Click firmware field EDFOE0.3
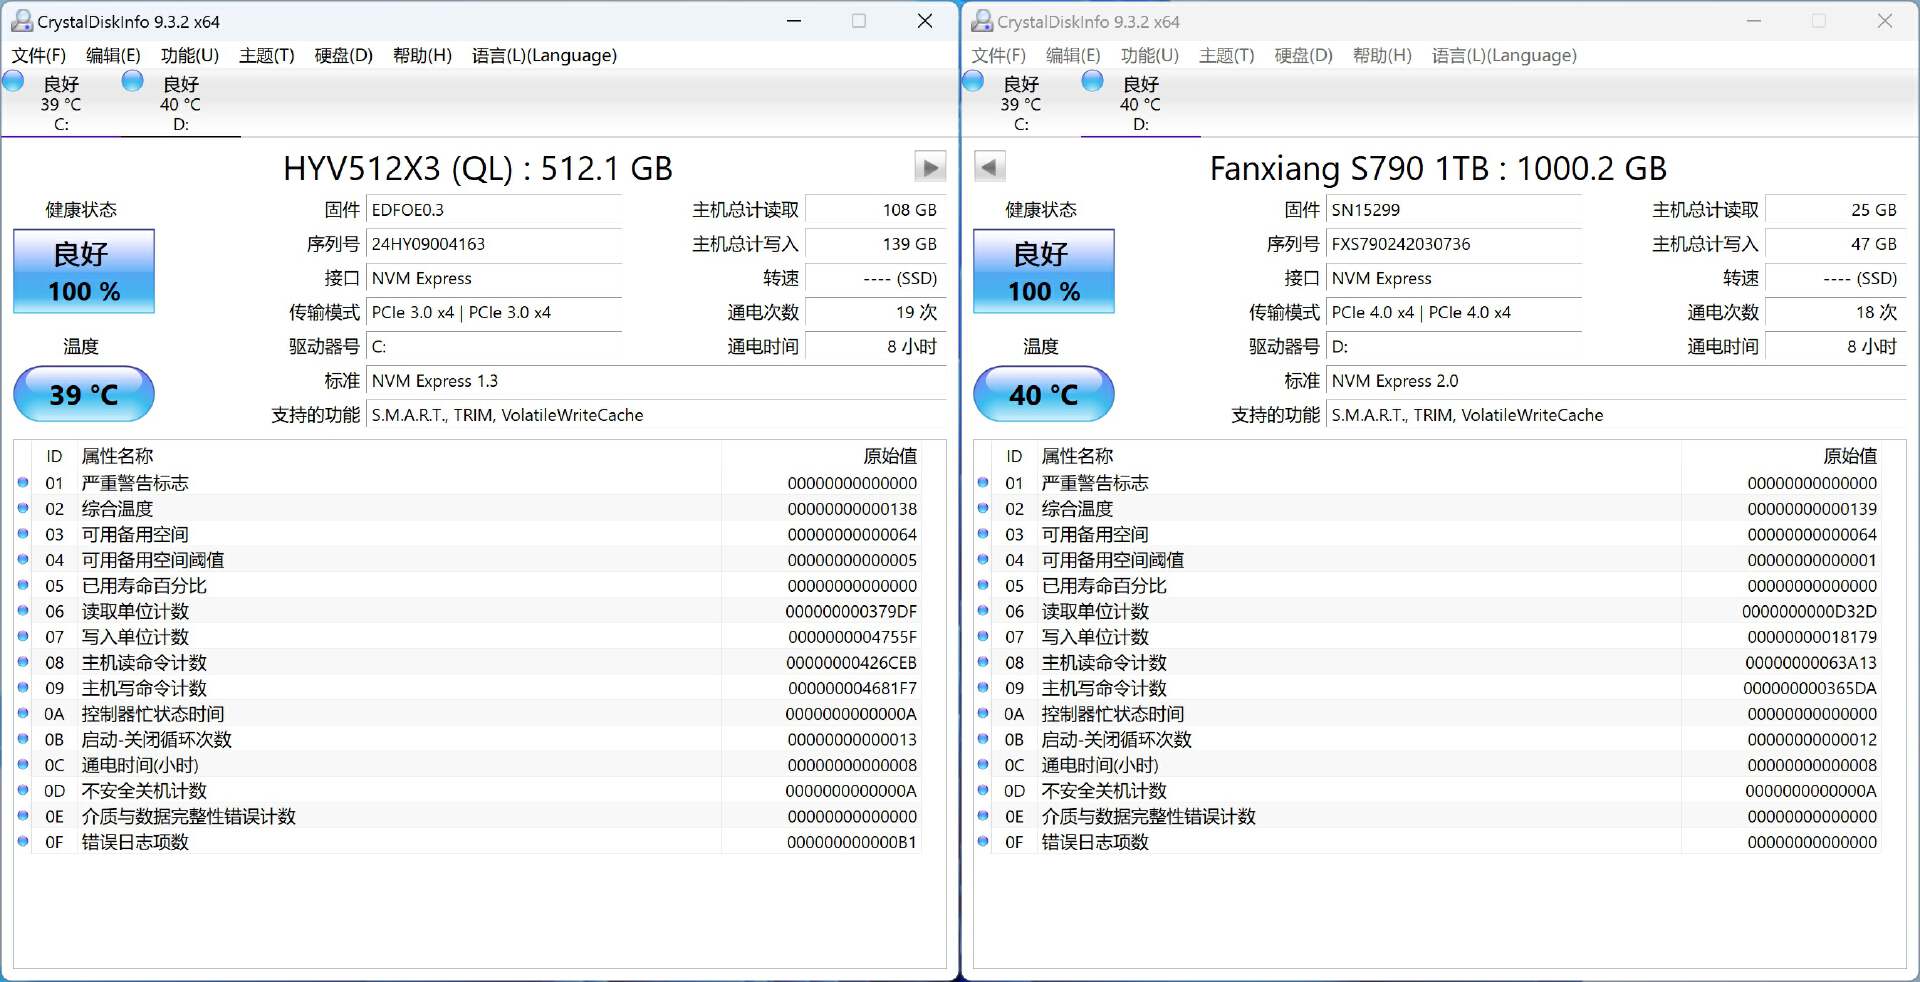This screenshot has width=1920, height=982. pyautogui.click(x=494, y=210)
